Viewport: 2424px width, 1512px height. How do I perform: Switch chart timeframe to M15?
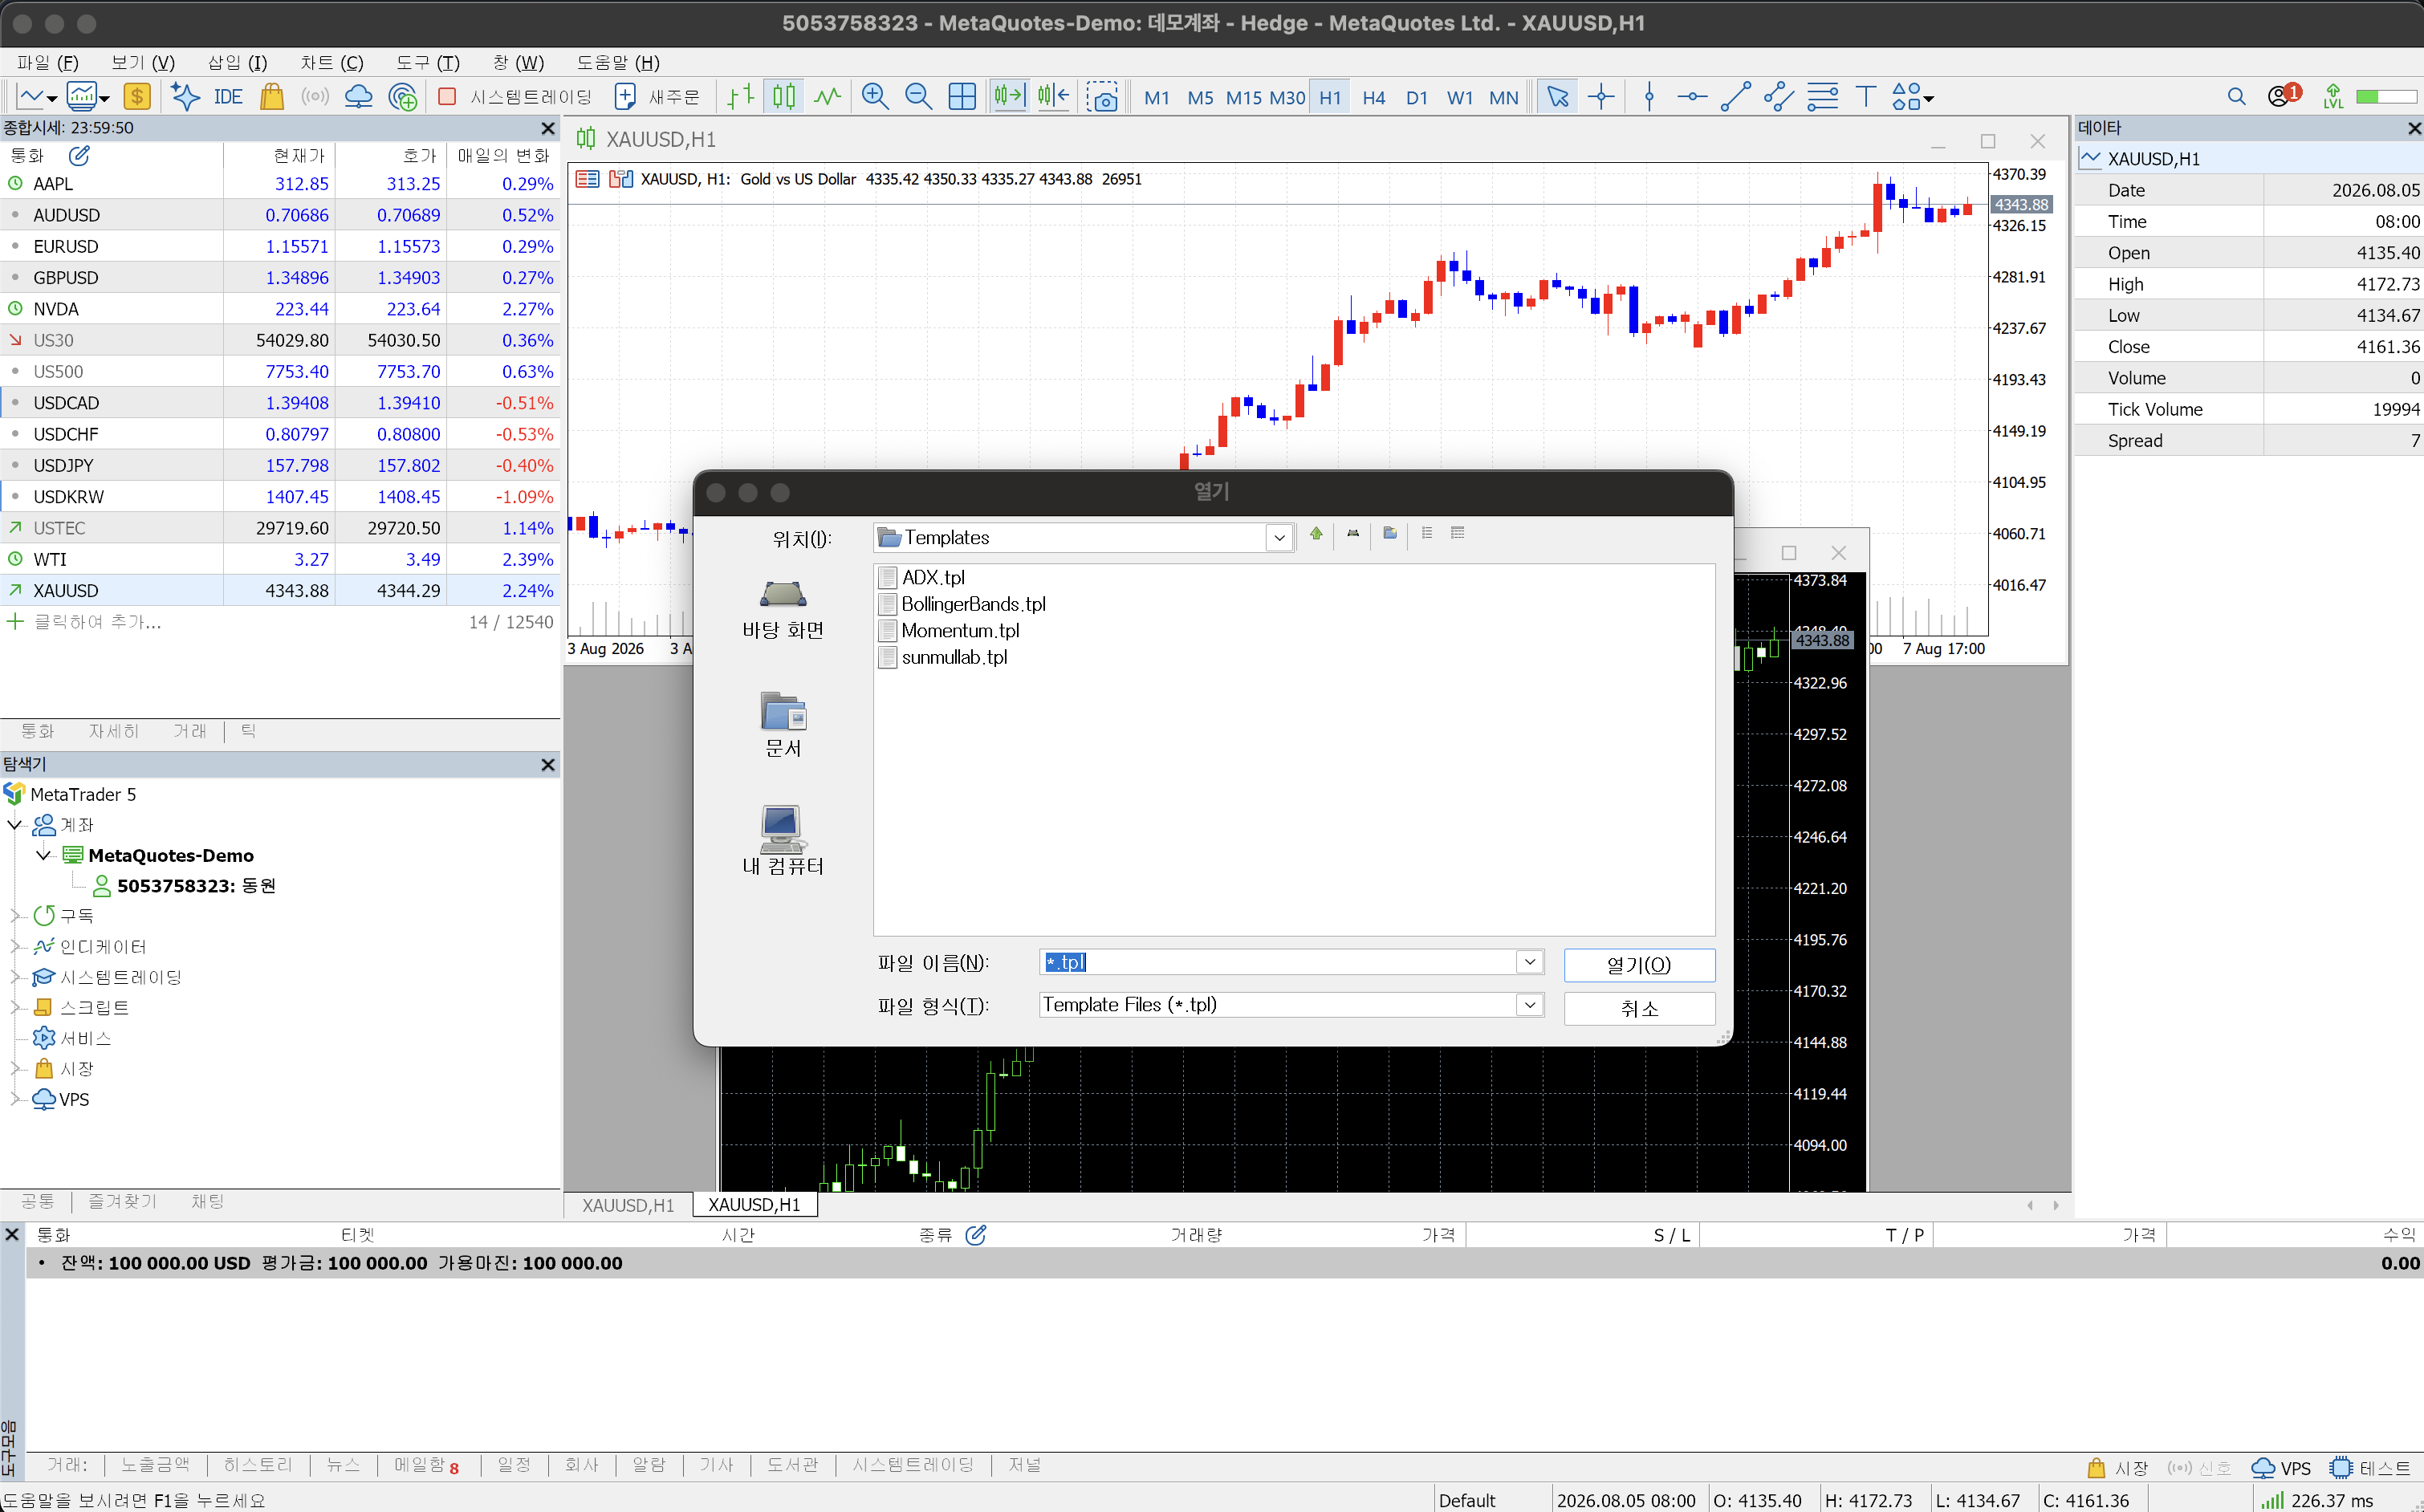(x=1243, y=98)
